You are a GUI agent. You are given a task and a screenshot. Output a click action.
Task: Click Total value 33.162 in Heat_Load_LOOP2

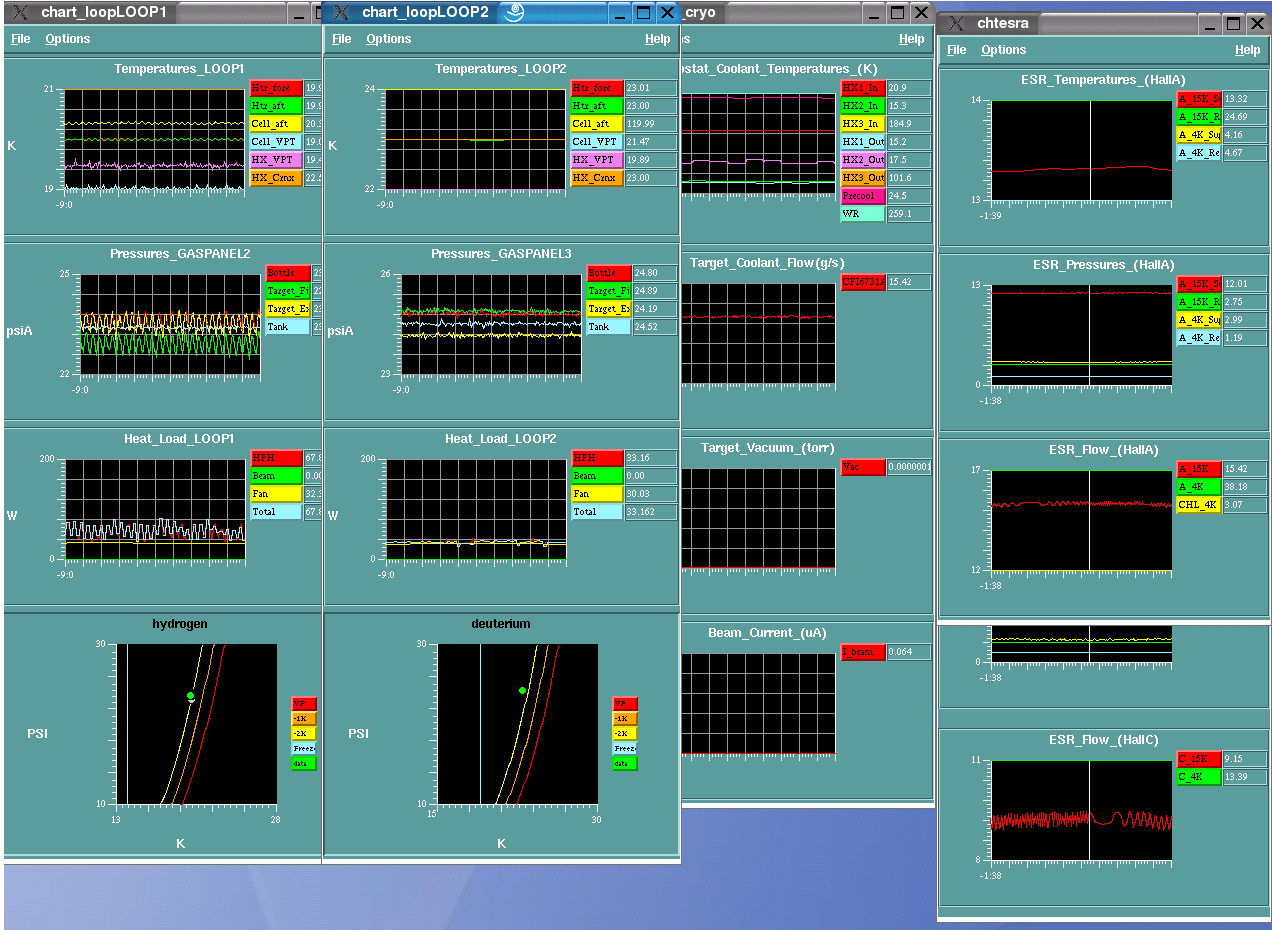[x=651, y=512]
